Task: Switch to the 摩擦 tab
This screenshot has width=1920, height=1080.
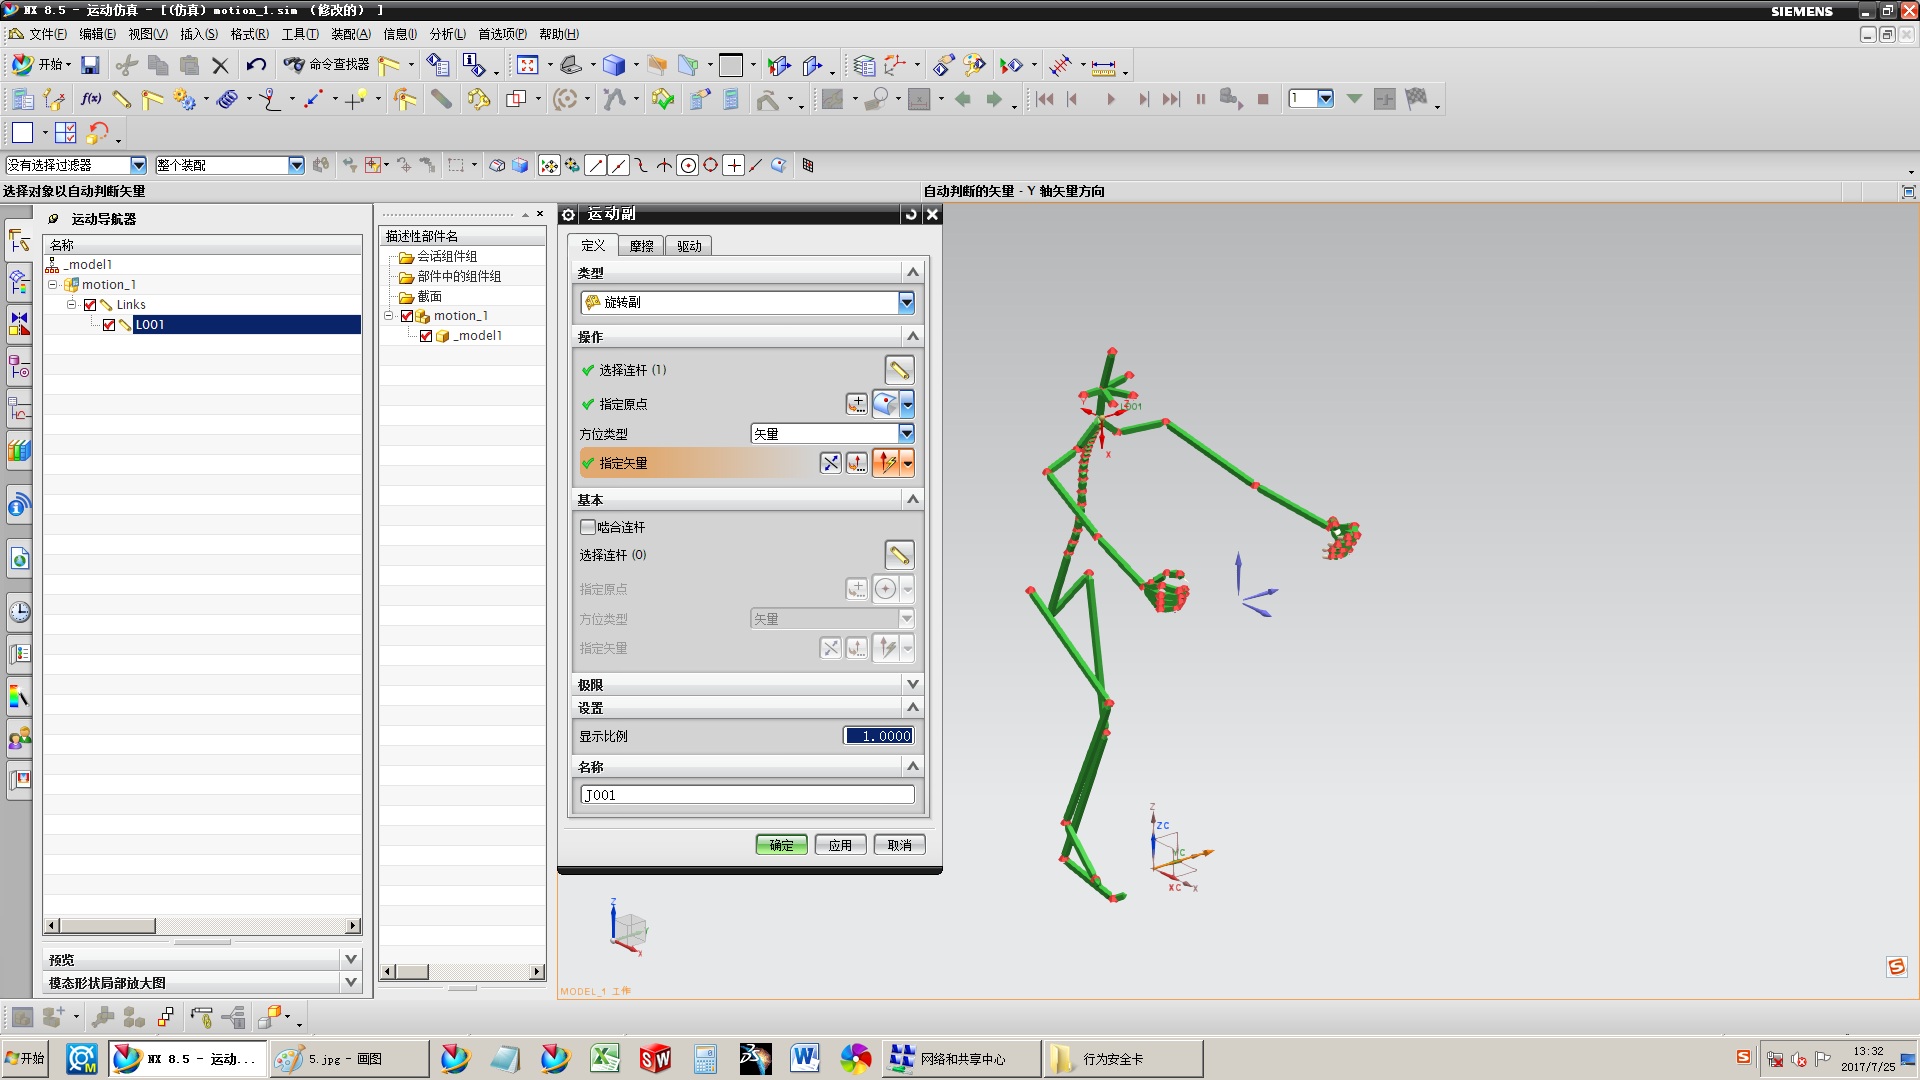Action: coord(641,246)
